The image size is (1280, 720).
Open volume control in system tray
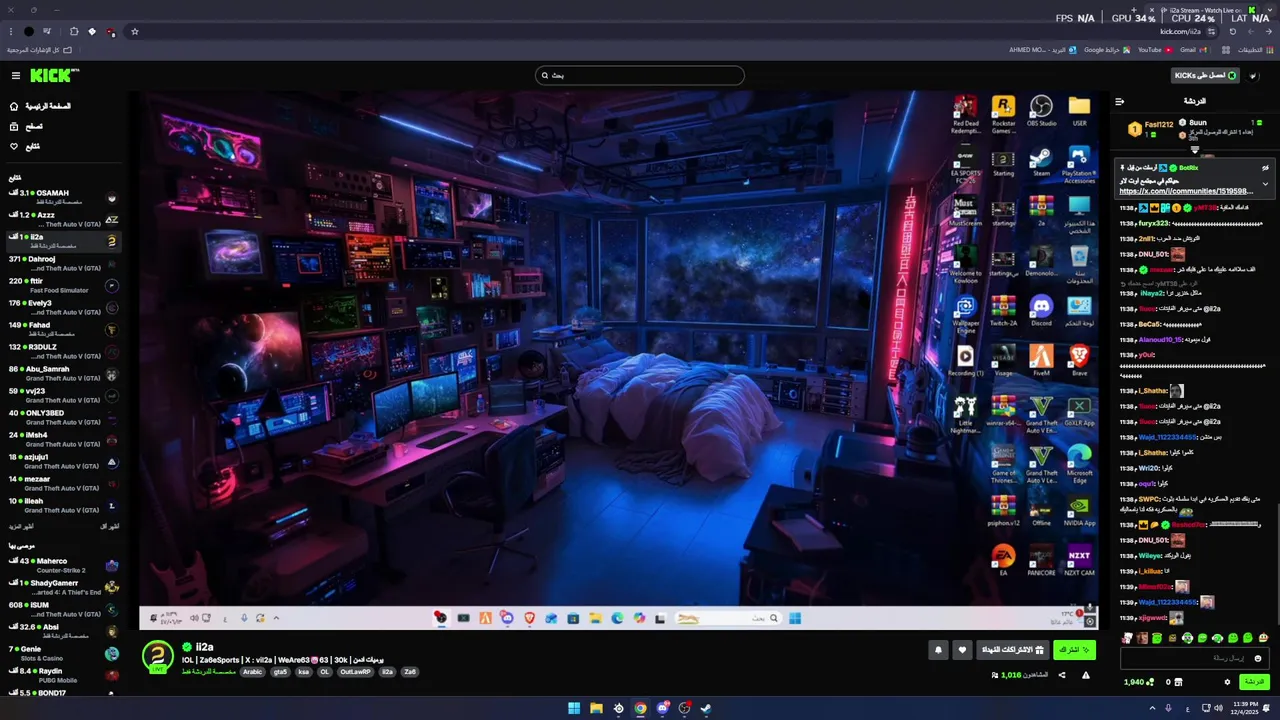pos(1217,708)
